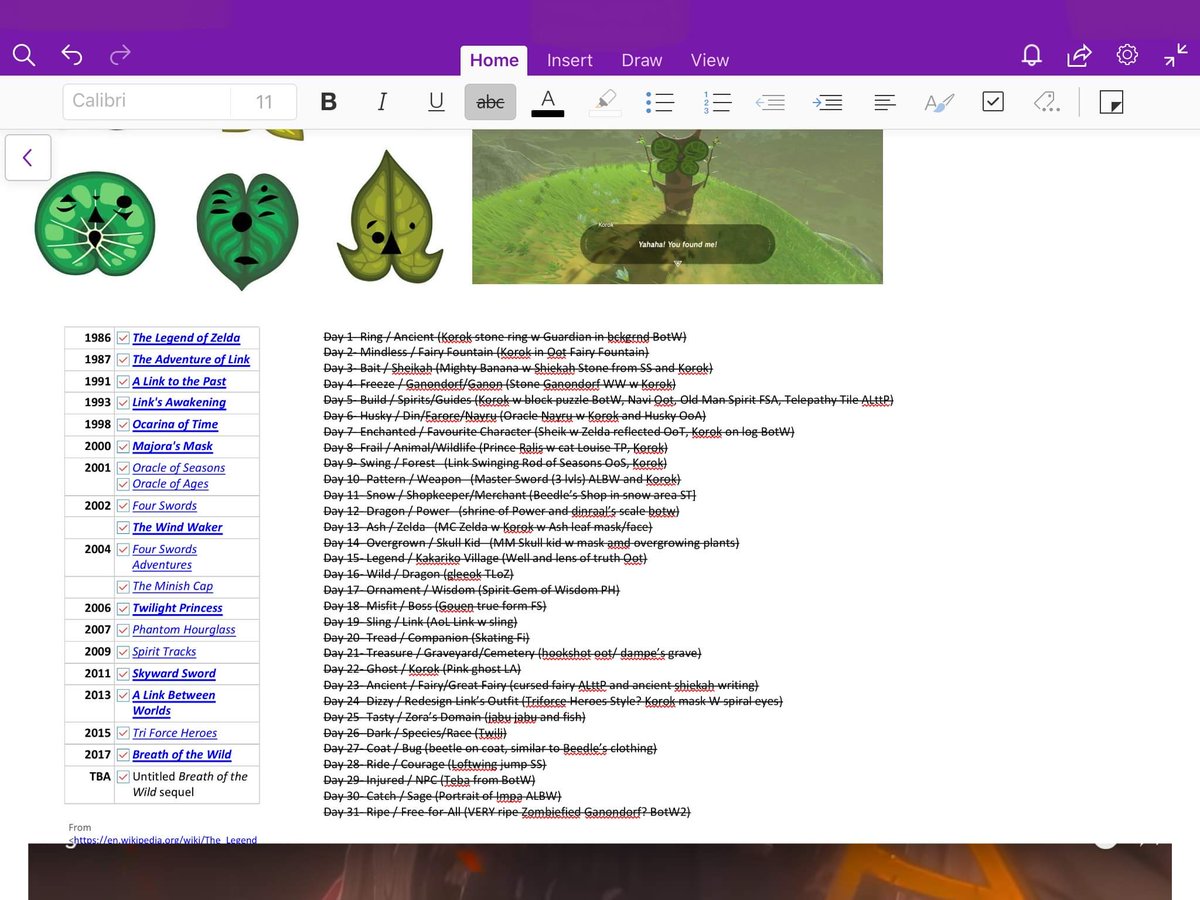Toggle strikethrough formatting

coord(490,102)
